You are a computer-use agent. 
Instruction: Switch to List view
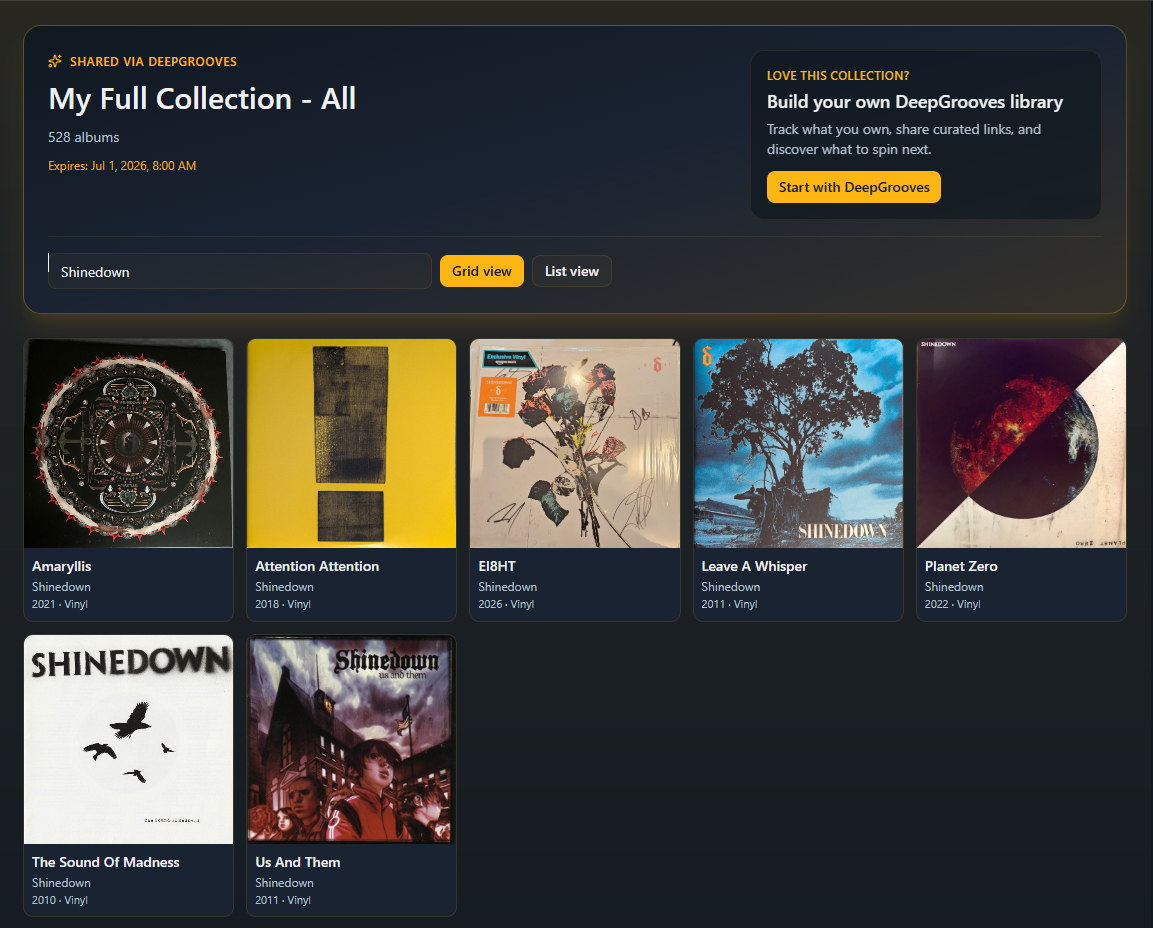point(571,271)
